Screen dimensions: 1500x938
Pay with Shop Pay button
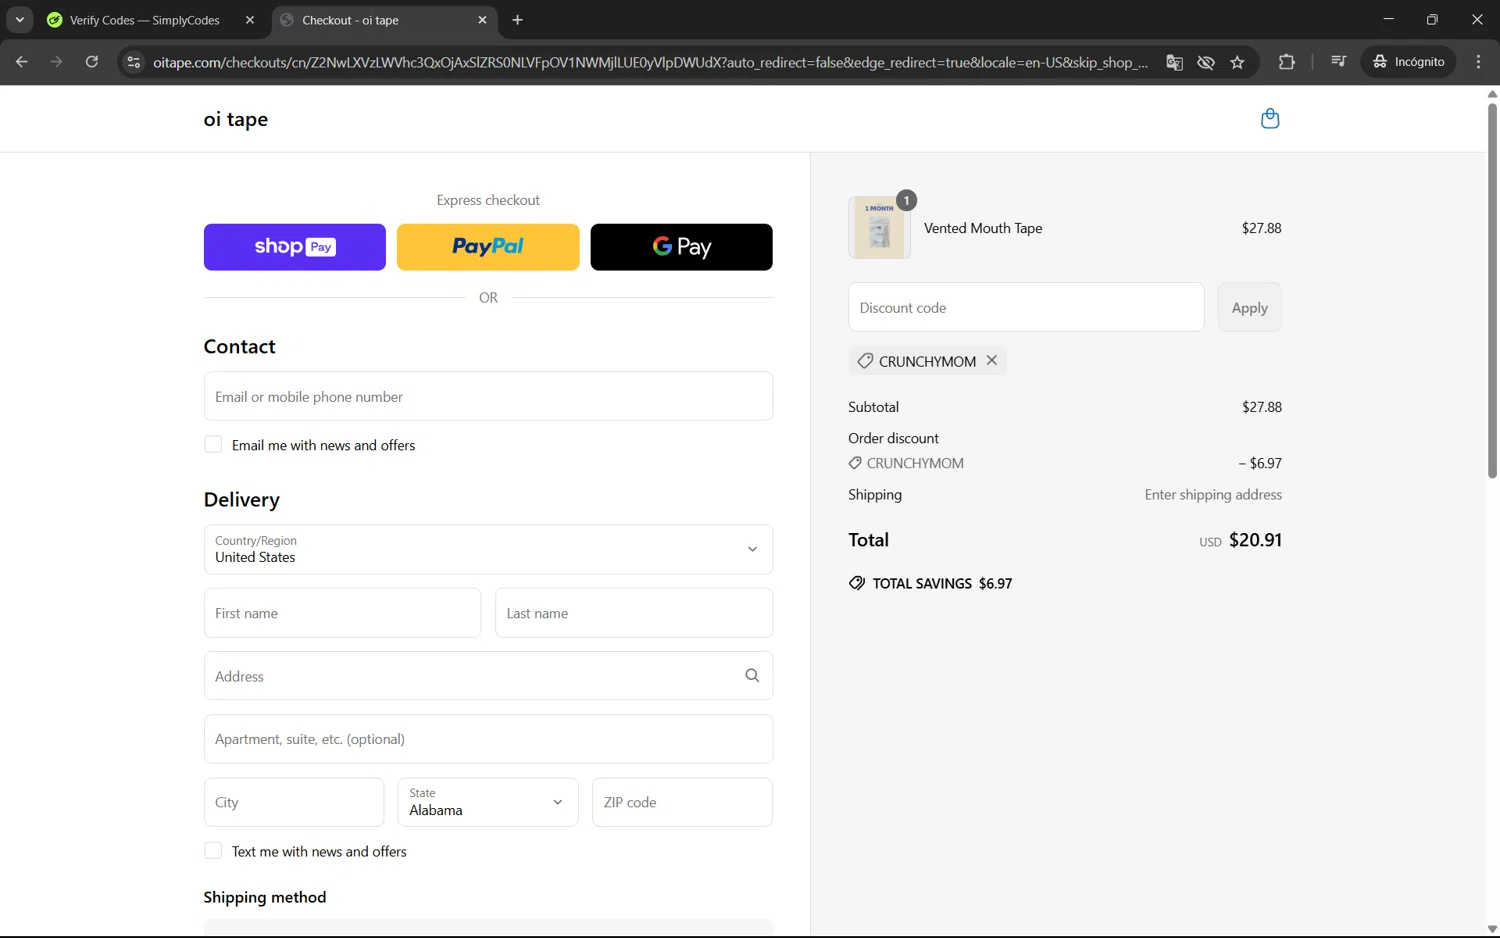tap(295, 247)
